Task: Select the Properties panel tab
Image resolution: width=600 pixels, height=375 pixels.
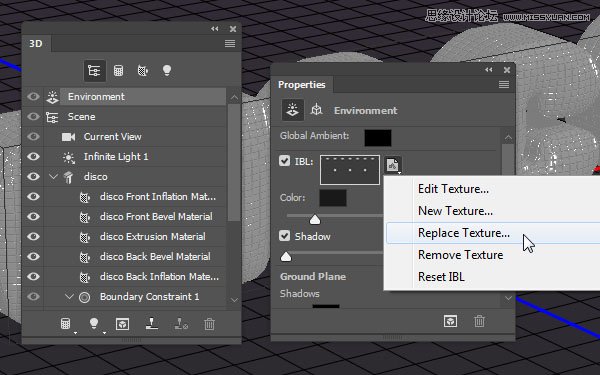Action: pos(302,85)
